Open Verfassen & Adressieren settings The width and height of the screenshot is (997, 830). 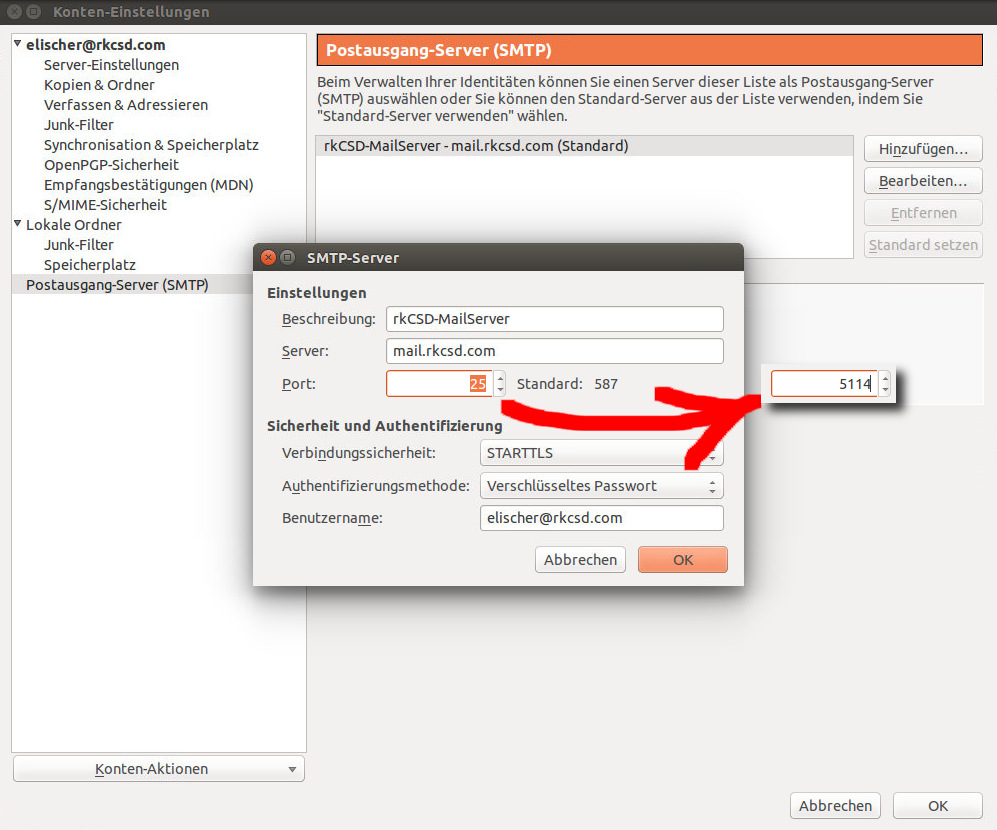point(126,105)
